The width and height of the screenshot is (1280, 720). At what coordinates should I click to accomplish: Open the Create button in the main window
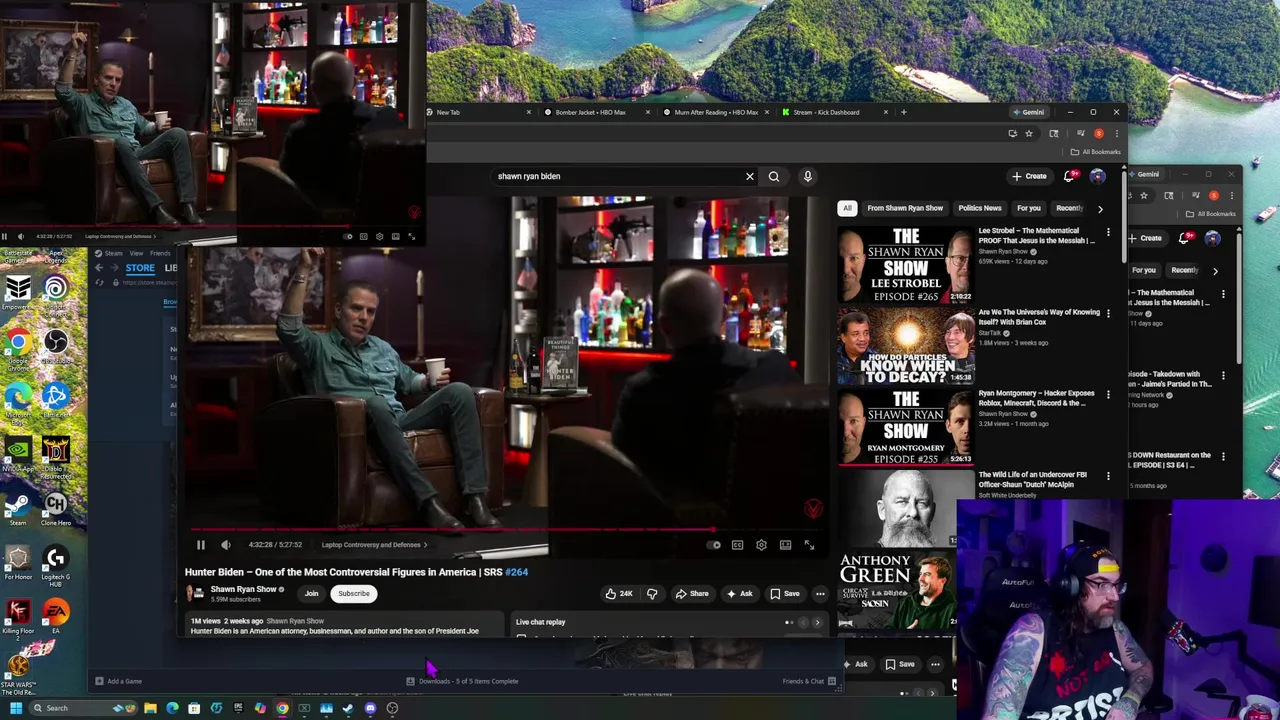pos(1029,176)
